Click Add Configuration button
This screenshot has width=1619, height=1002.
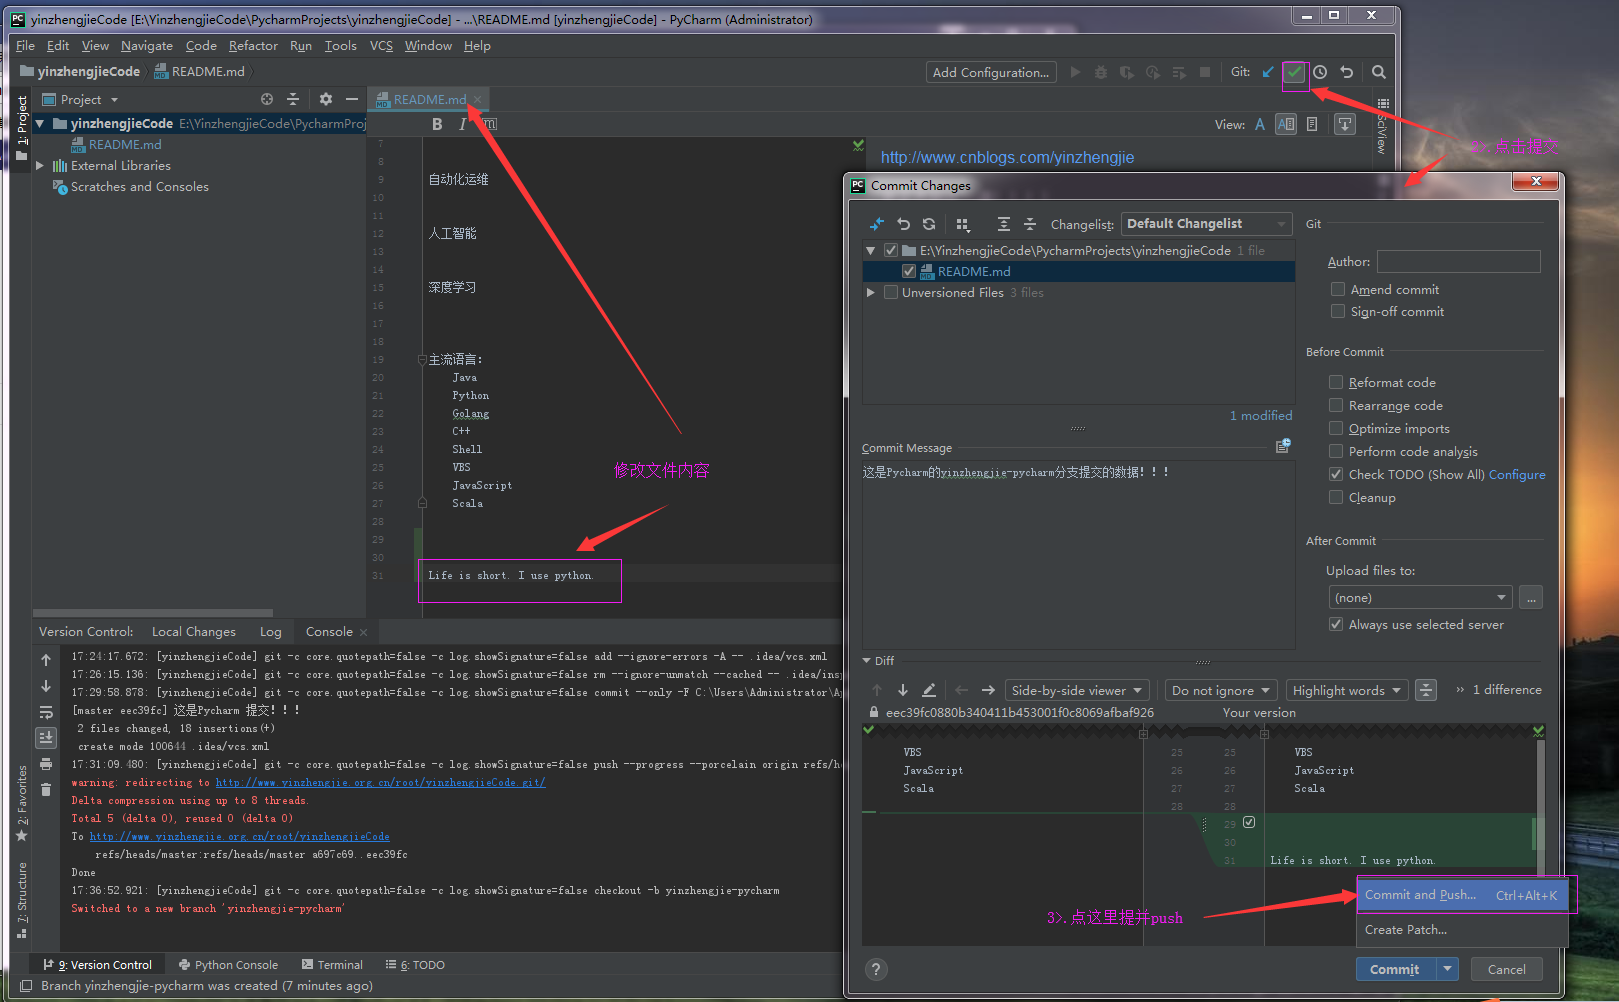(990, 72)
